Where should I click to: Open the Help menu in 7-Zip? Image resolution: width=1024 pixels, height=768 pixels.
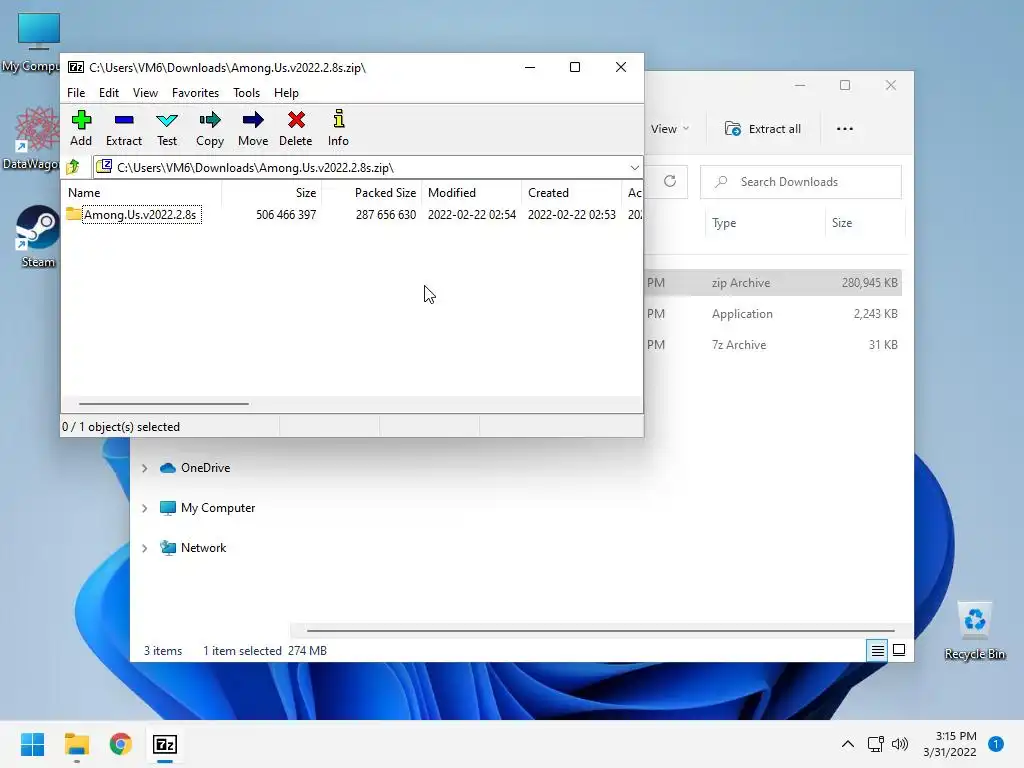click(286, 93)
